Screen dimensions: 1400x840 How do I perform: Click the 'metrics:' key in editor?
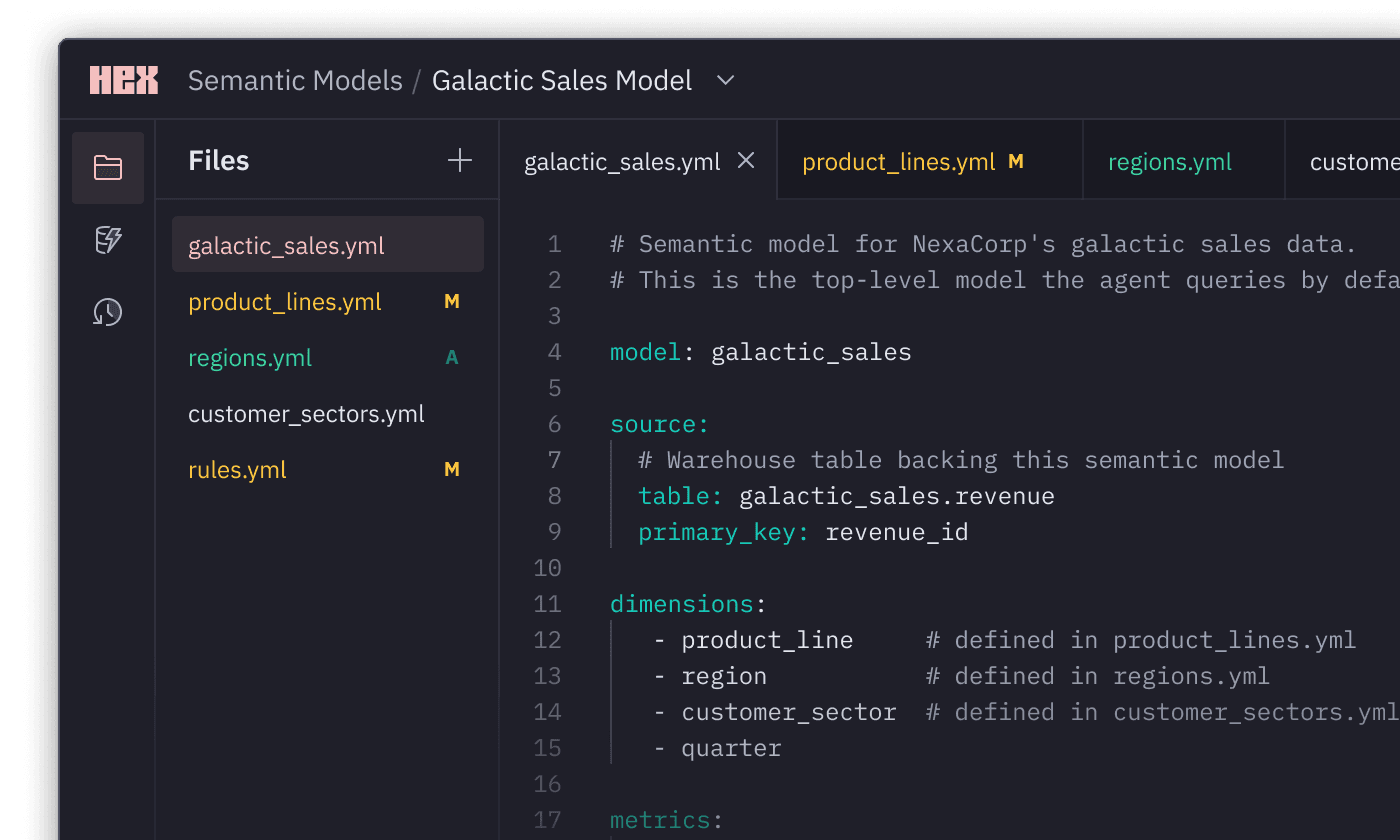click(x=666, y=820)
